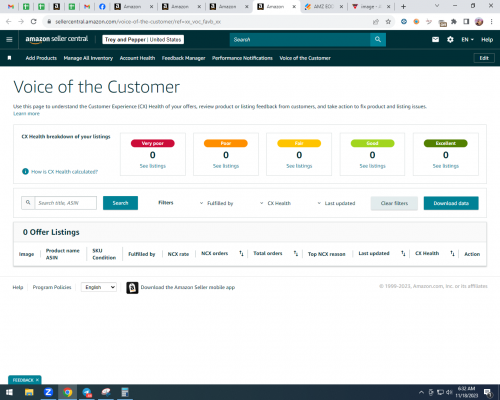Open Account Health page
500x400 pixels.
pos(137,58)
